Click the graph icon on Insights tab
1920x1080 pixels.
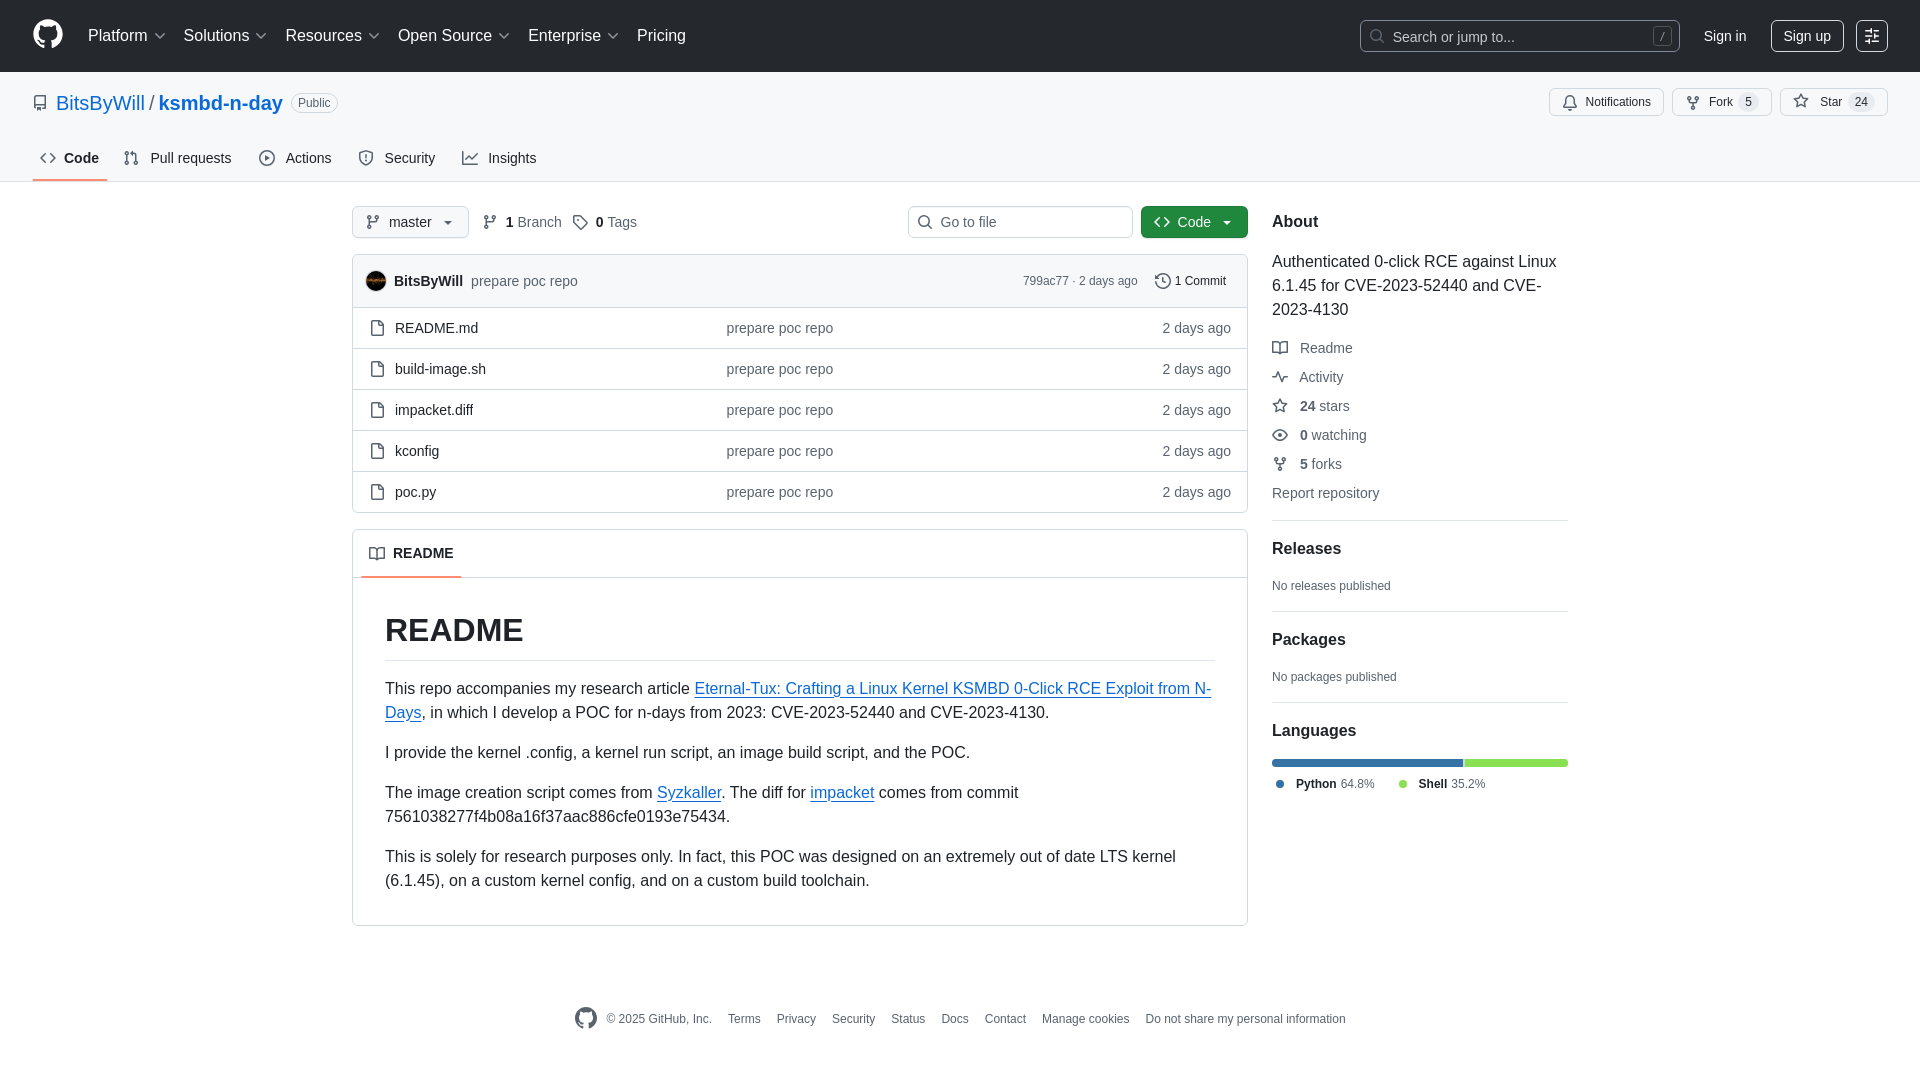470,158
